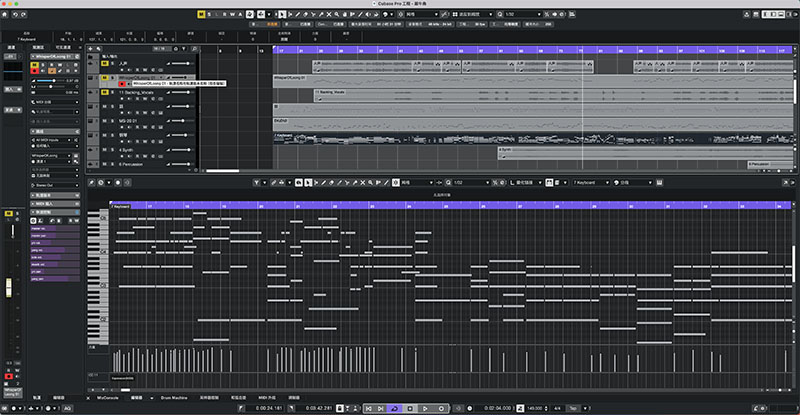Open the 7 Keyboard part selector in Key Editor
The height and width of the screenshot is (415, 800).
click(x=591, y=182)
